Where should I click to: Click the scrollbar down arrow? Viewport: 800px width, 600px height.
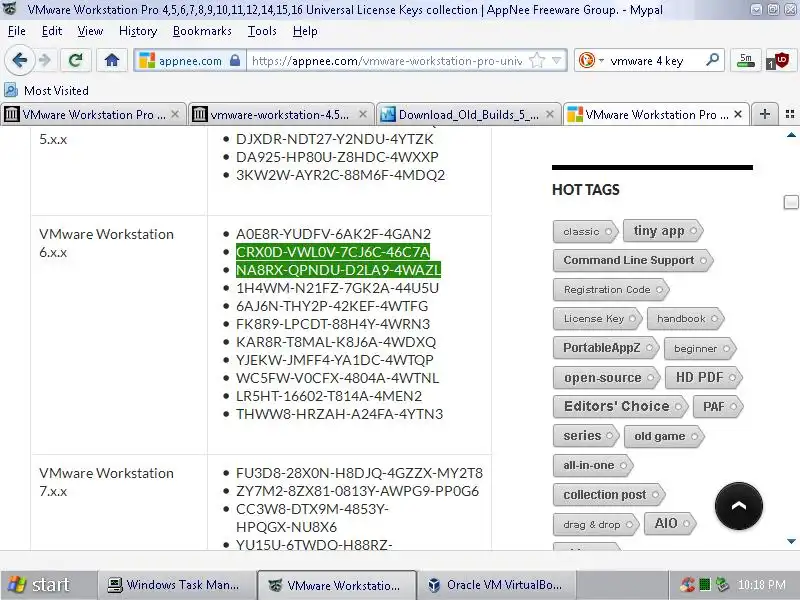point(791,541)
